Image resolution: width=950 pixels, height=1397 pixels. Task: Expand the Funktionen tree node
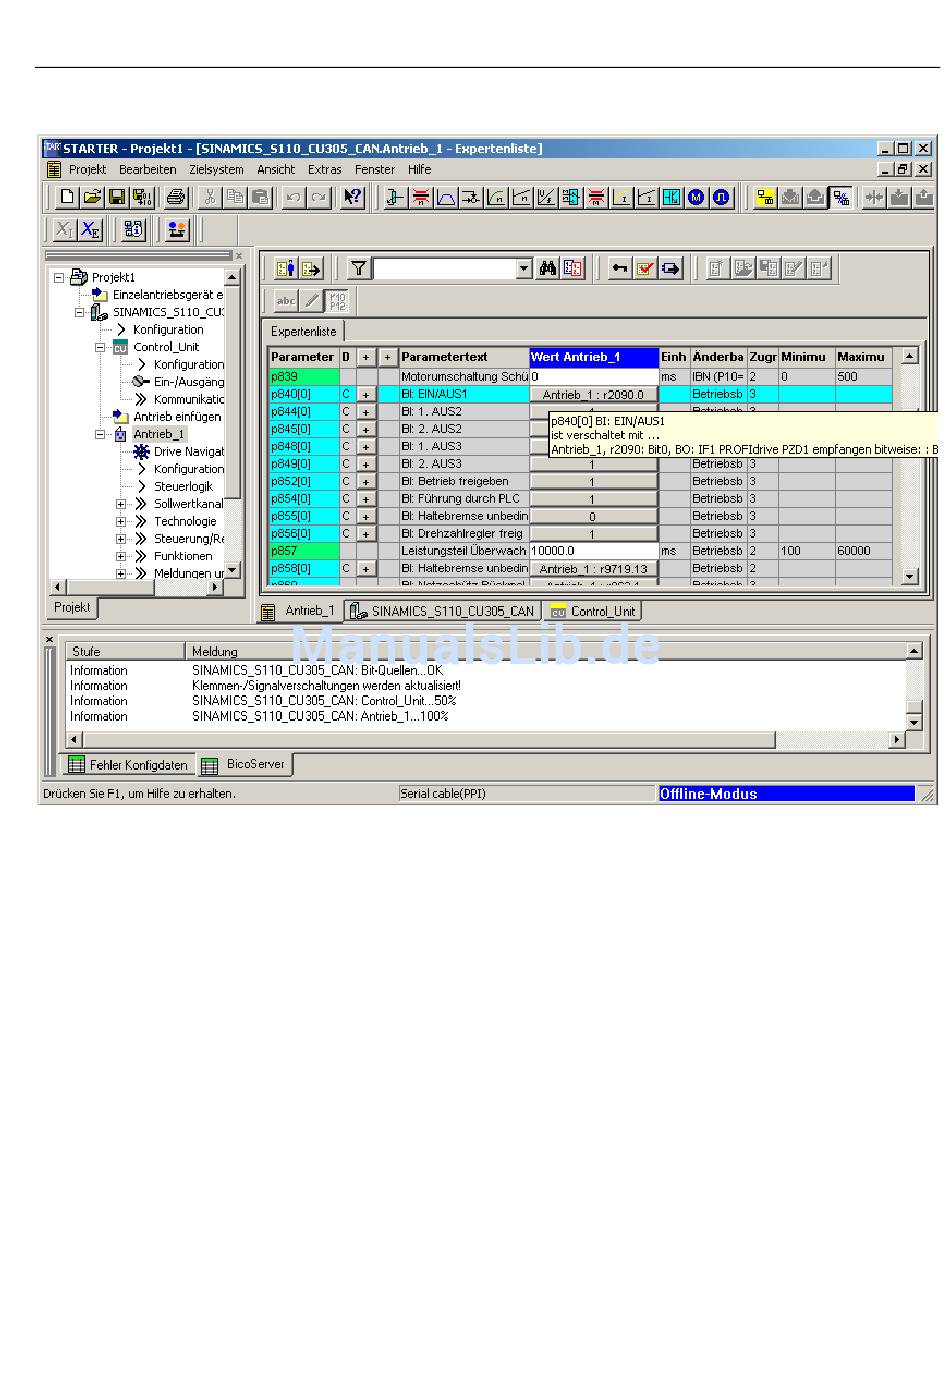121,556
